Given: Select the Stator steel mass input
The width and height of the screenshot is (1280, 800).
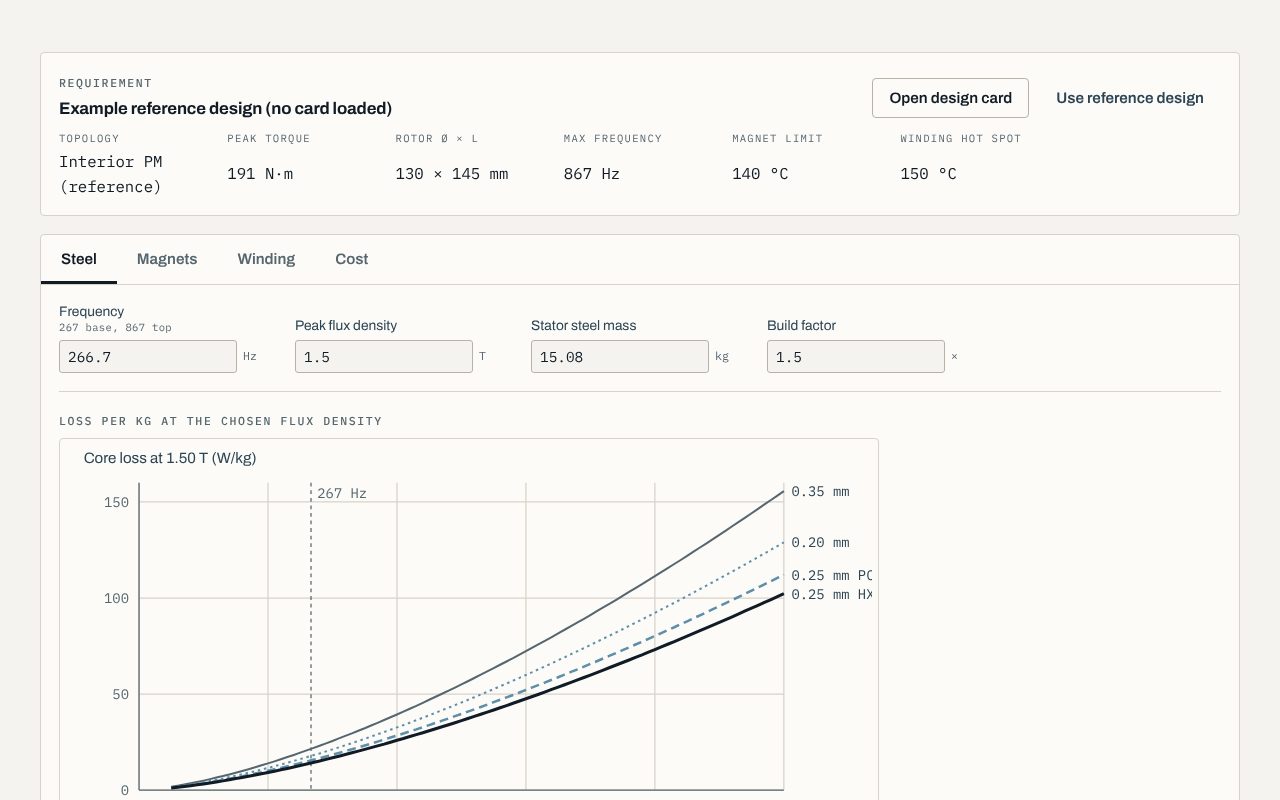Looking at the screenshot, I should 620,357.
